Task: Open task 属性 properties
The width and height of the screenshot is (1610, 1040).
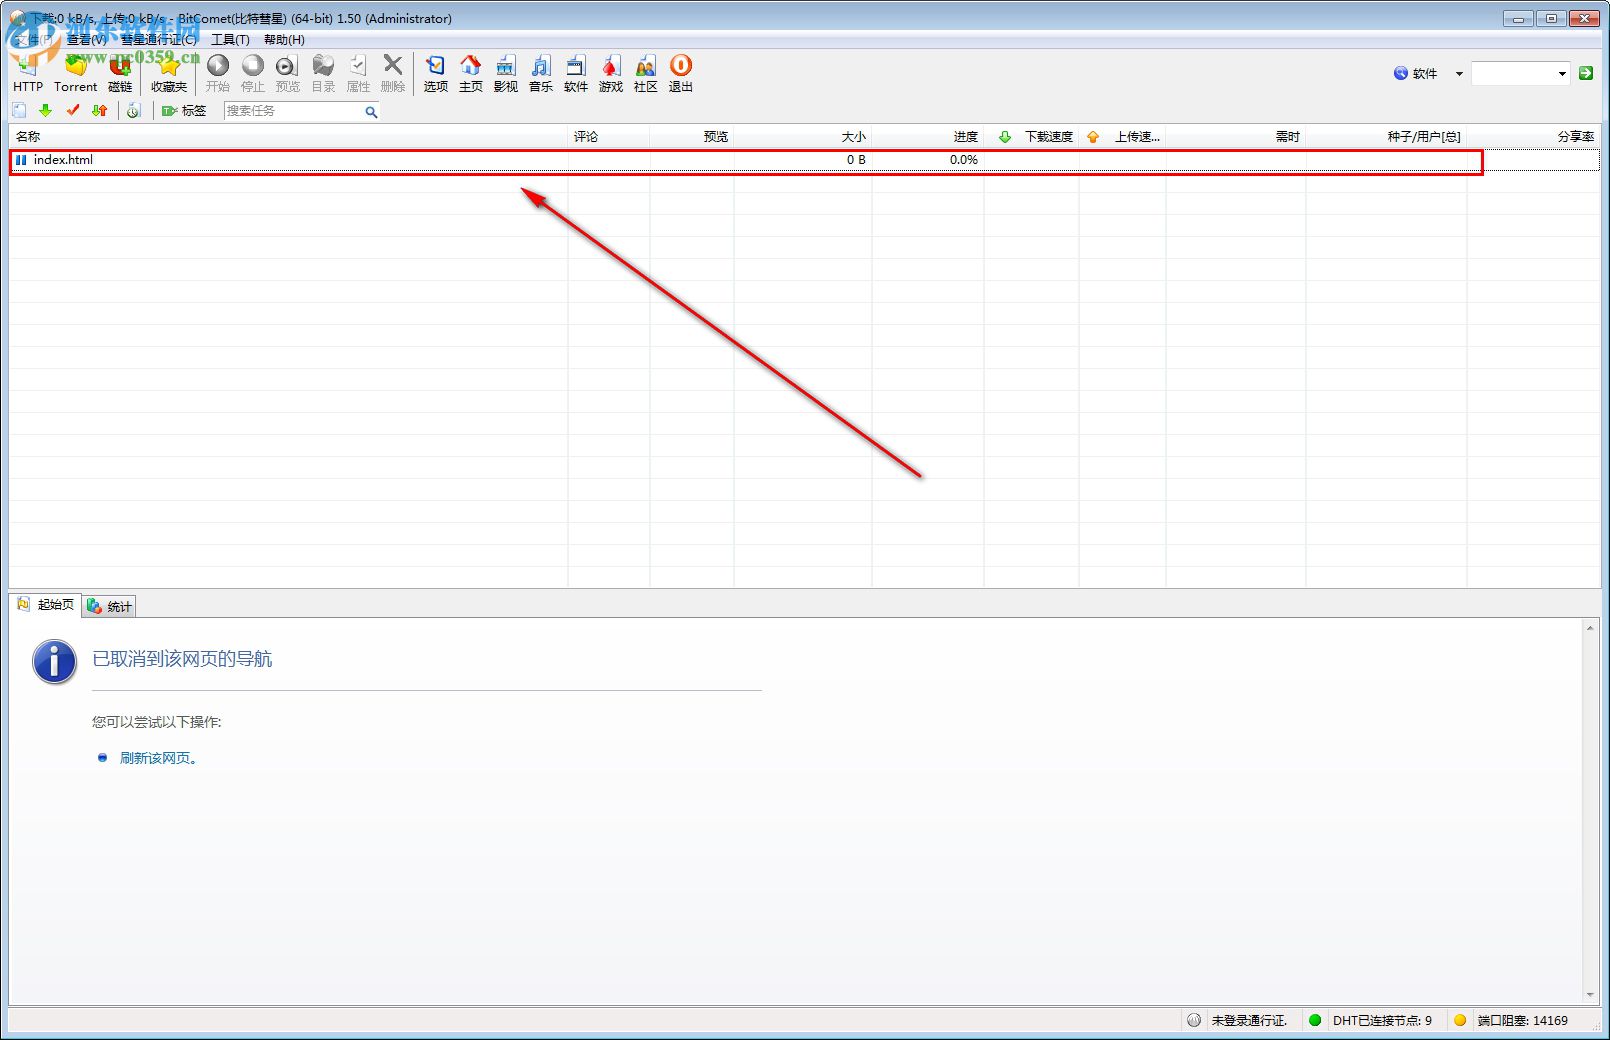Action: tap(358, 73)
